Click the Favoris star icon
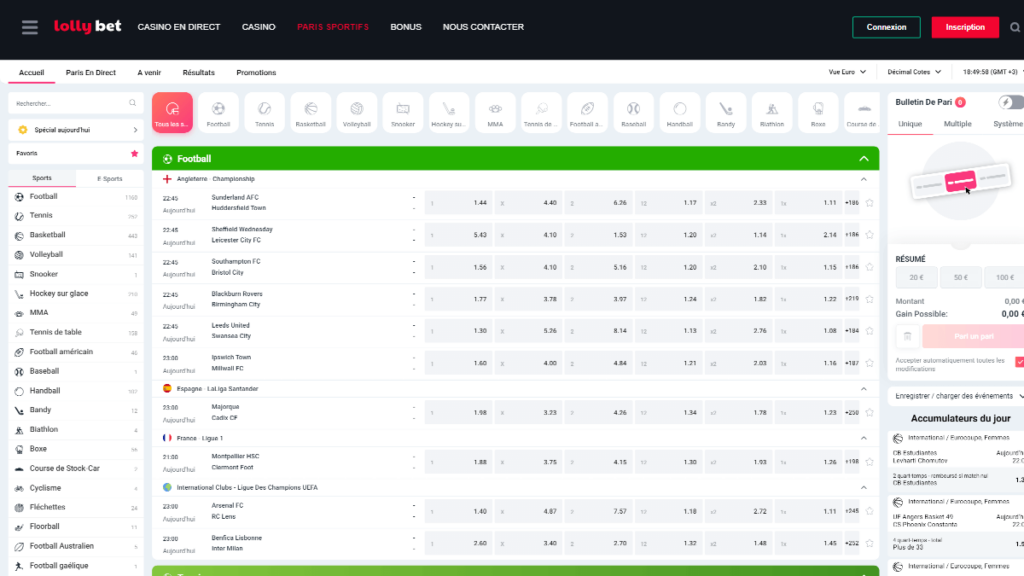 (x=135, y=153)
